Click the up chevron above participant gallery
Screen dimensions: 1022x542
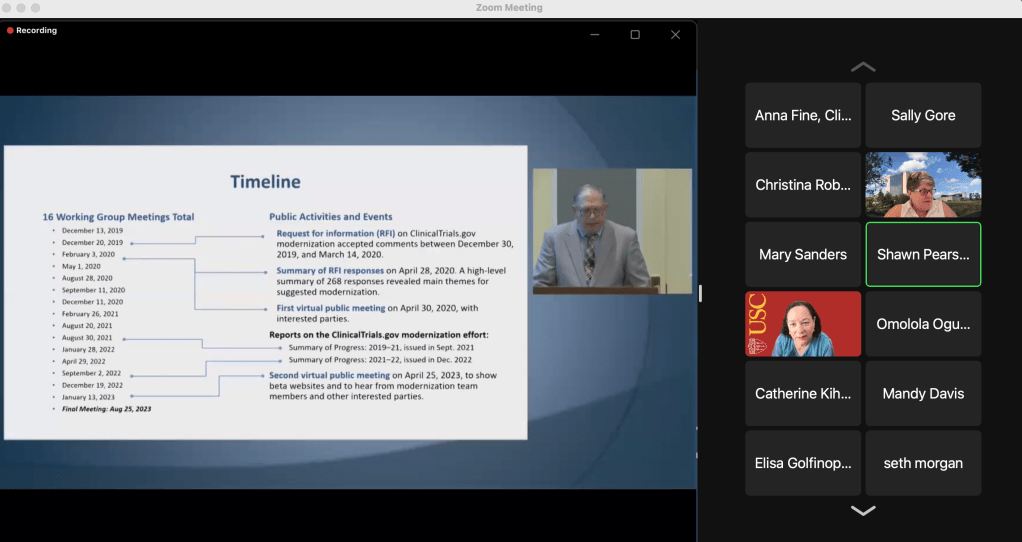862,67
